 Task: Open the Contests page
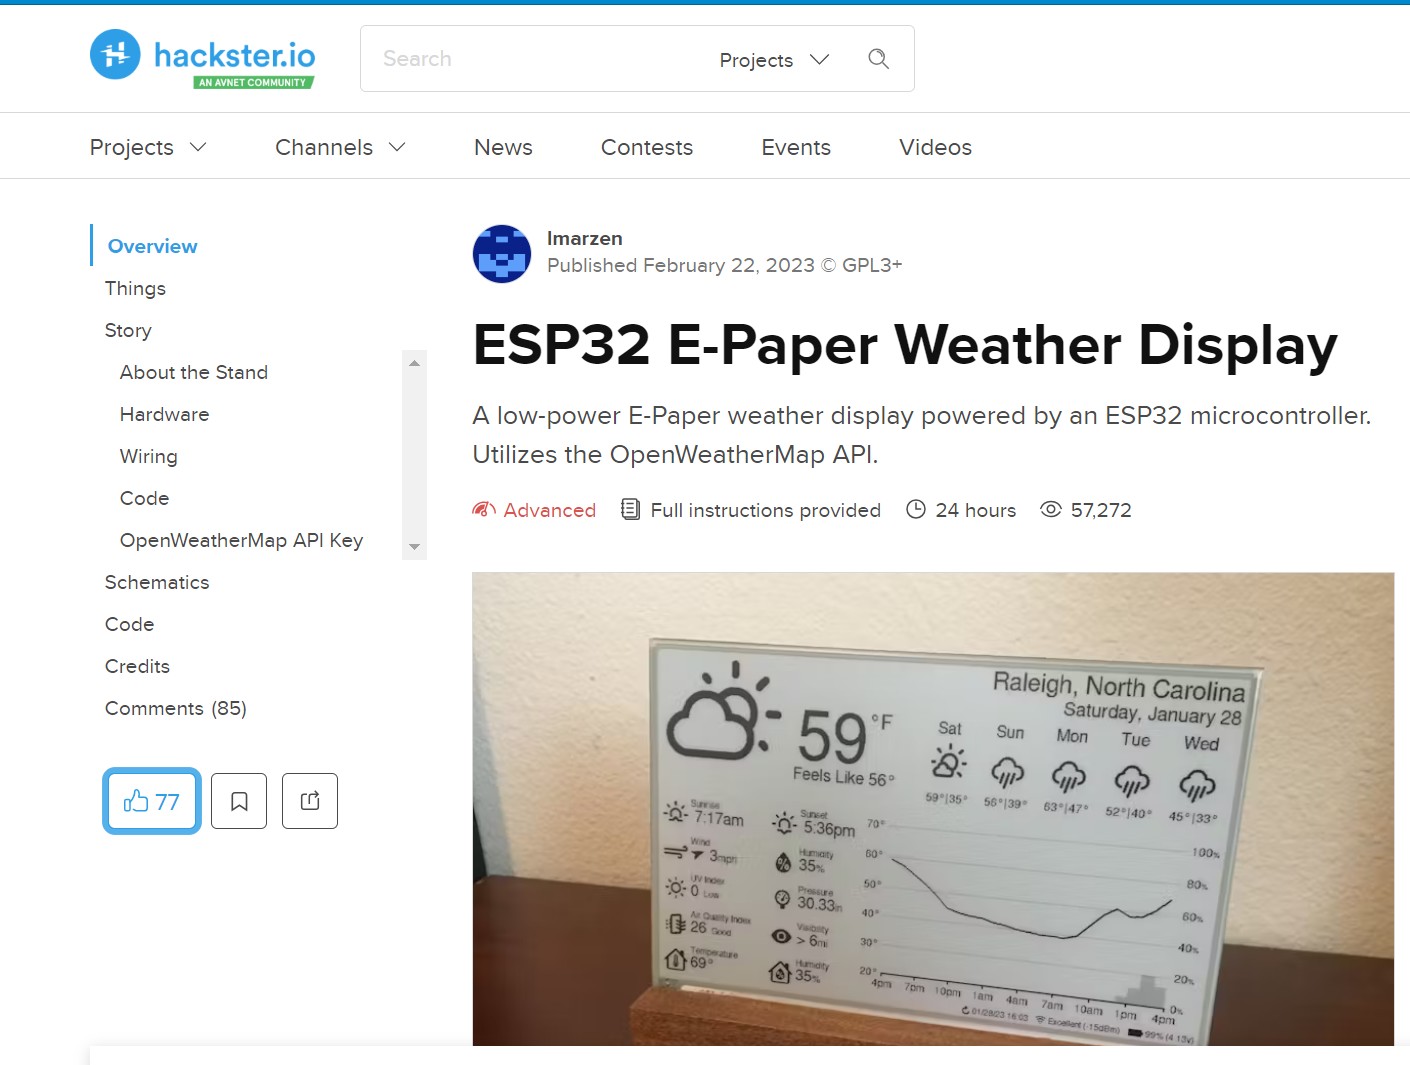click(x=647, y=147)
